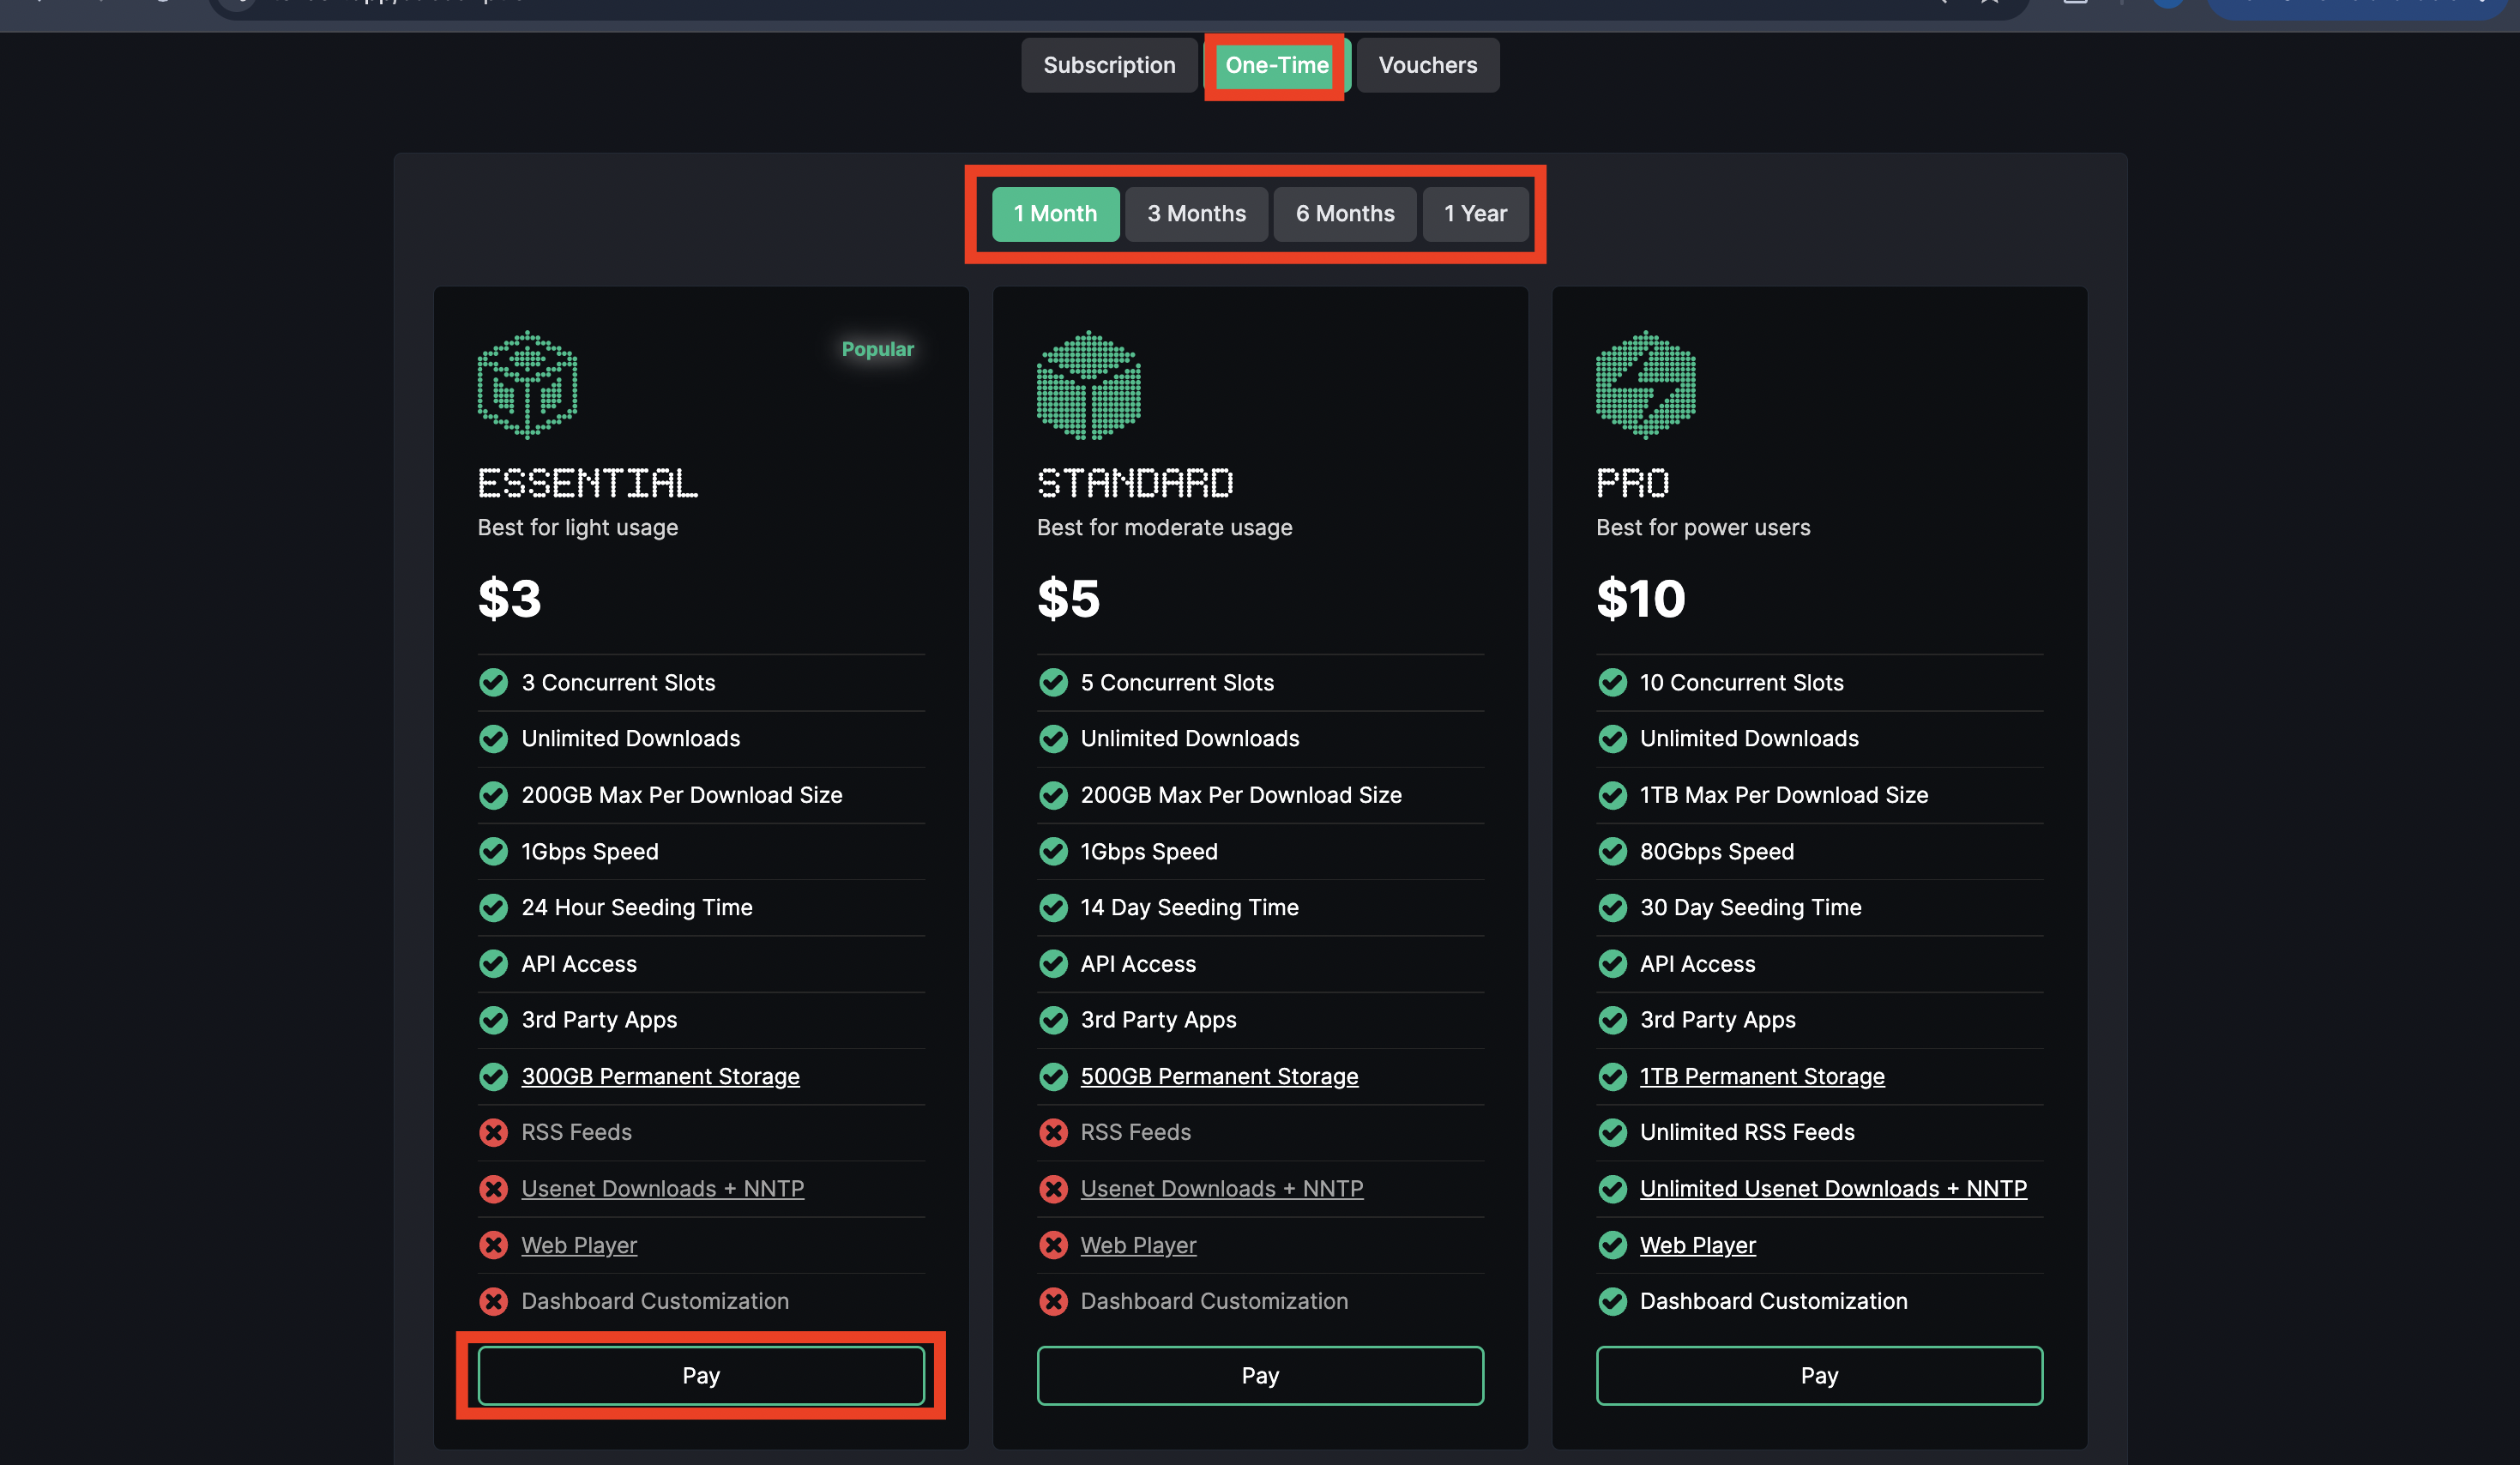Viewport: 2520px width, 1465px height.
Task: Switch to the Subscription tab
Action: point(1109,65)
